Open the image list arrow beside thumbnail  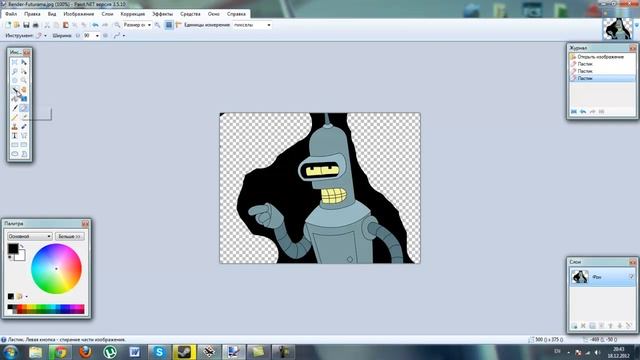point(637,25)
